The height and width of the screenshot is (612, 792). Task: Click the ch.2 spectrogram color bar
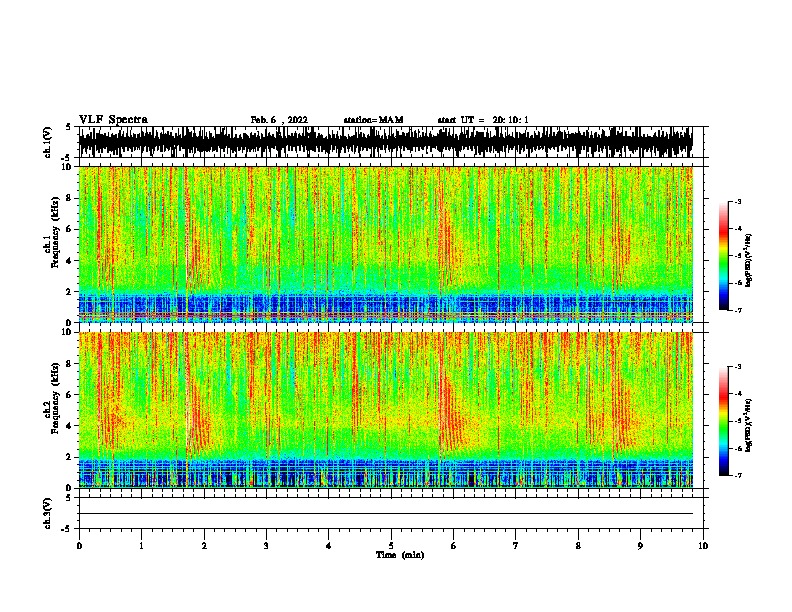724,421
